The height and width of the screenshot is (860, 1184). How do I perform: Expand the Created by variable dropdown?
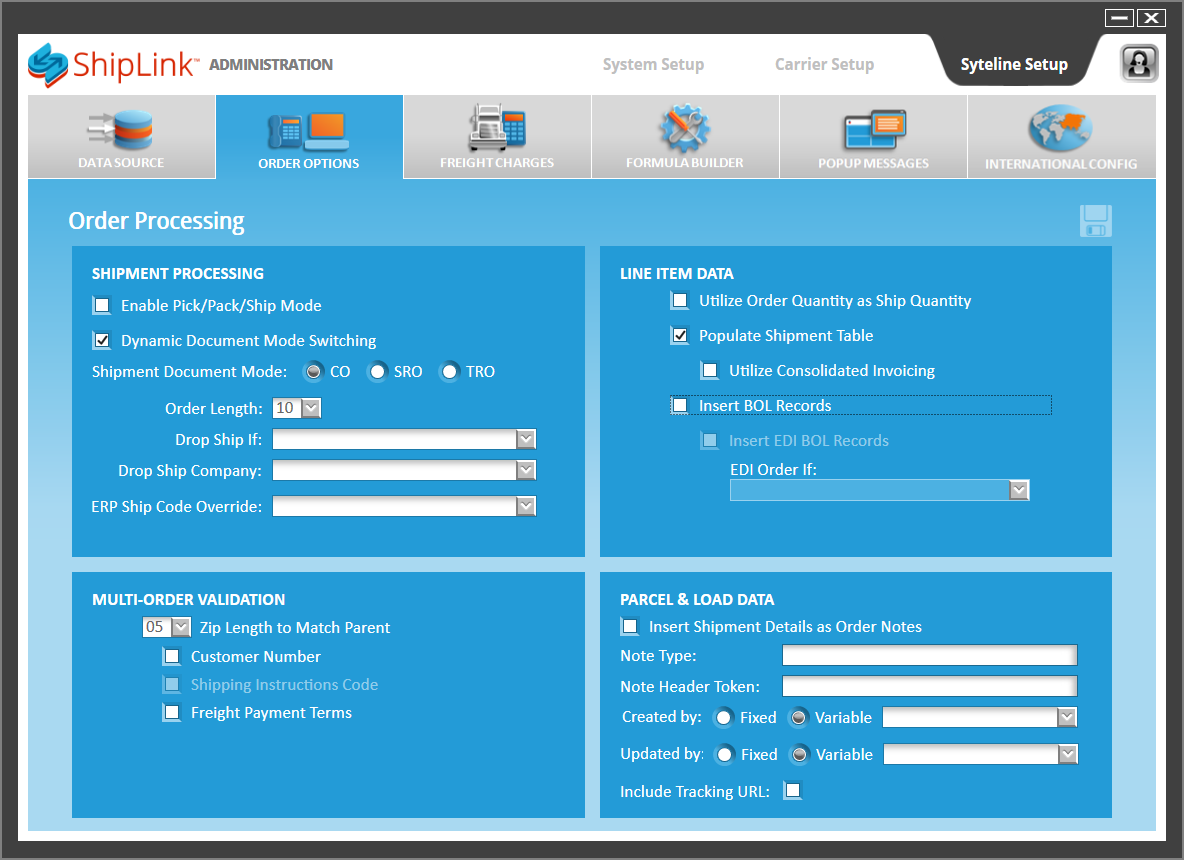point(1066,717)
